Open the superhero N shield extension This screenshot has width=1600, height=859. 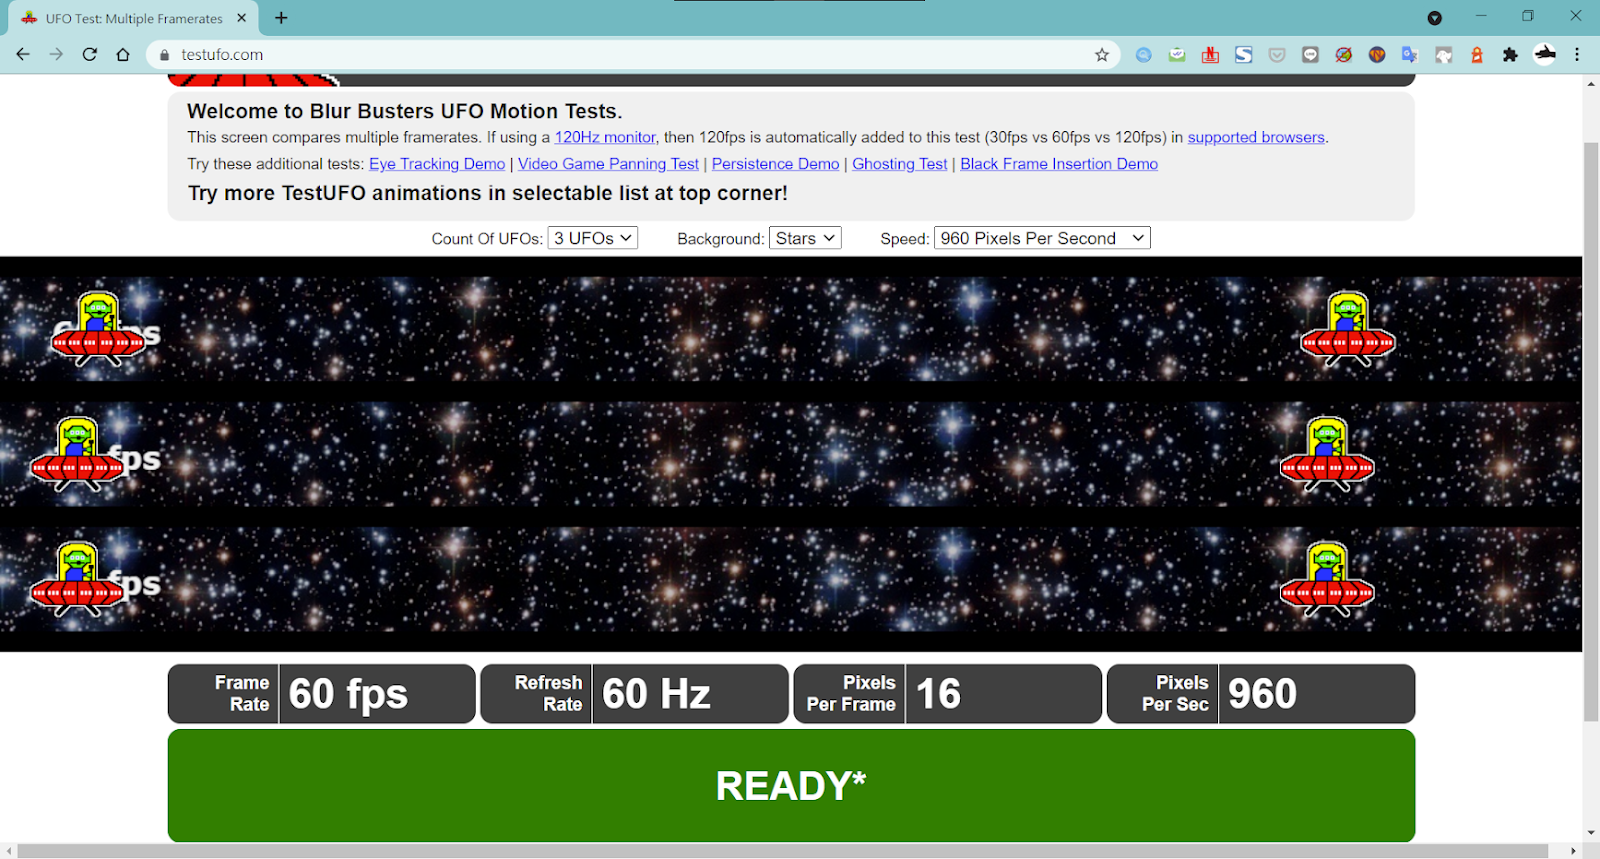coord(1377,55)
